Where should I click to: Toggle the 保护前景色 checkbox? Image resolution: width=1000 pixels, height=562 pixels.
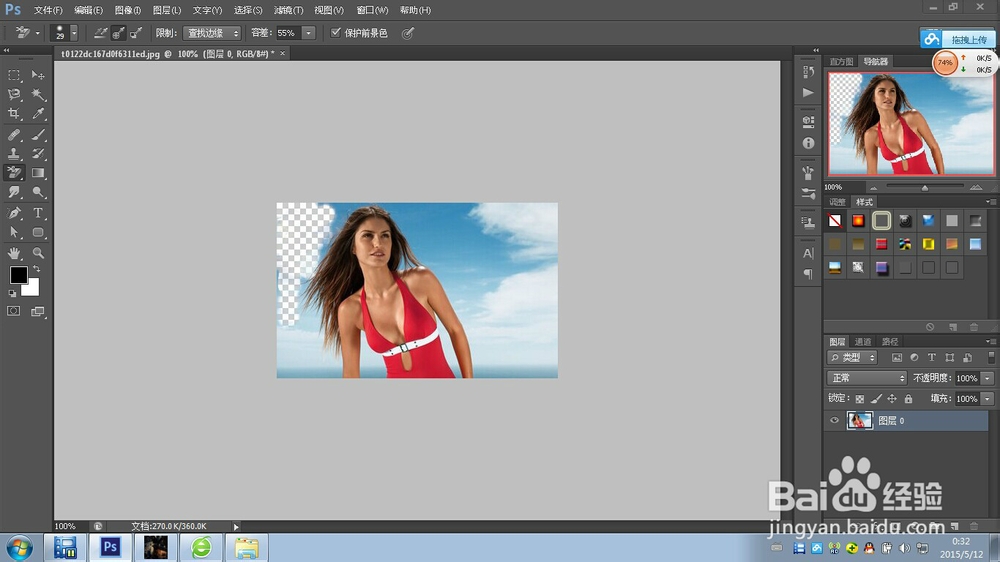point(335,33)
